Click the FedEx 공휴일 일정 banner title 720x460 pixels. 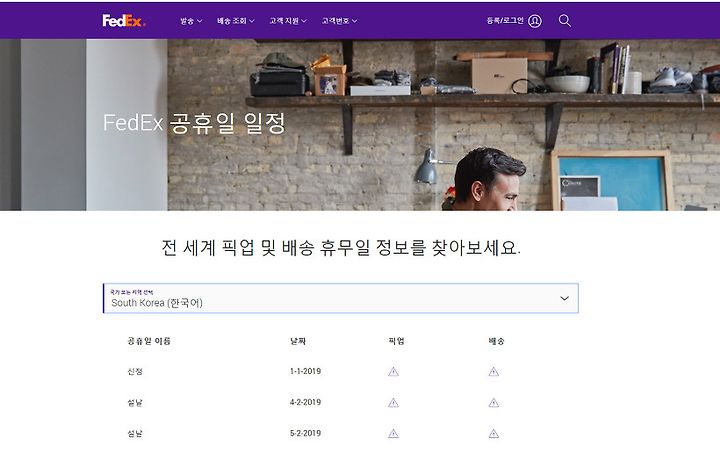194,123
